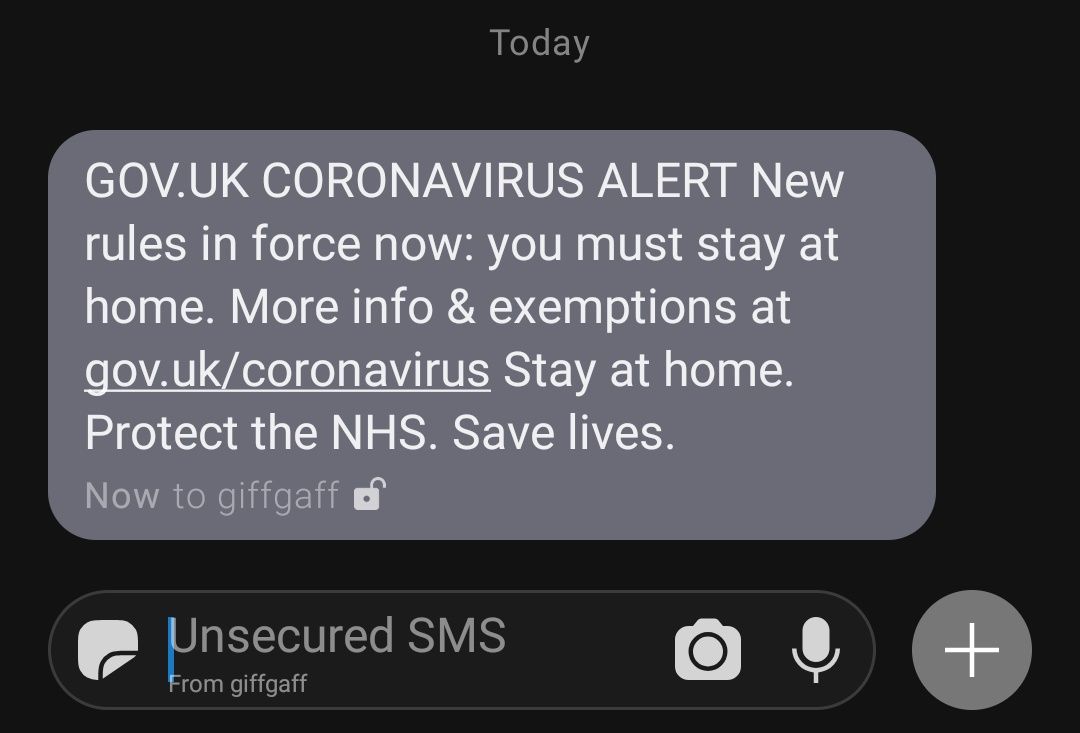1080x733 pixels.
Task: Tap the 'From giffgaff' label in the compose box
Action: 238,684
